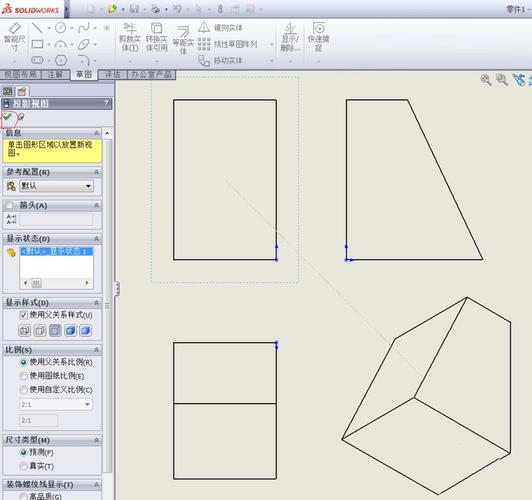Toggle the use parent style checkbox
Viewport: 532px width, 500px height.
click(23, 315)
